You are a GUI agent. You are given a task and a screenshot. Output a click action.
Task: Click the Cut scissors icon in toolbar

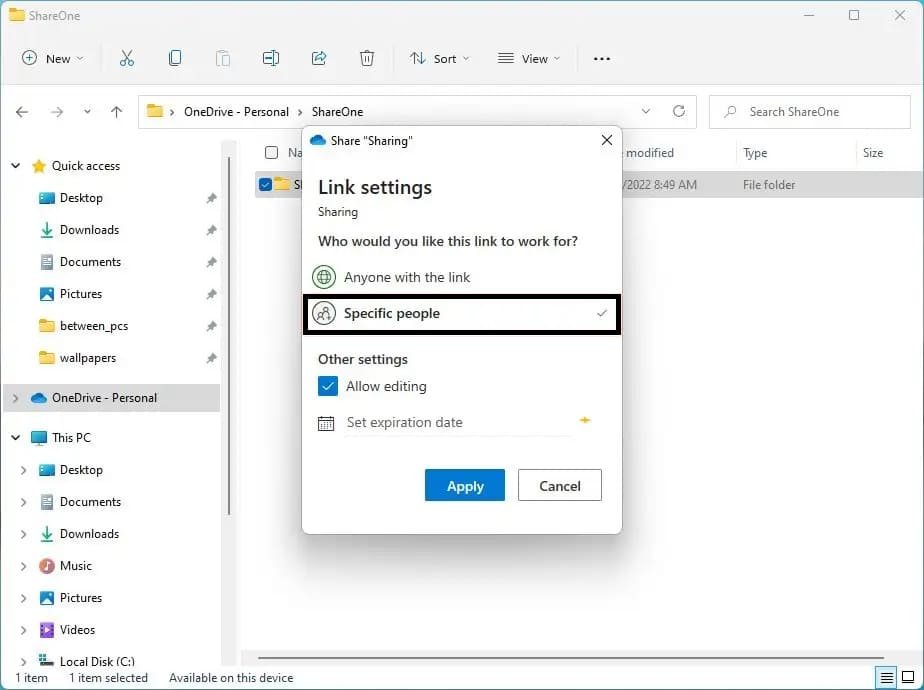click(x=127, y=59)
